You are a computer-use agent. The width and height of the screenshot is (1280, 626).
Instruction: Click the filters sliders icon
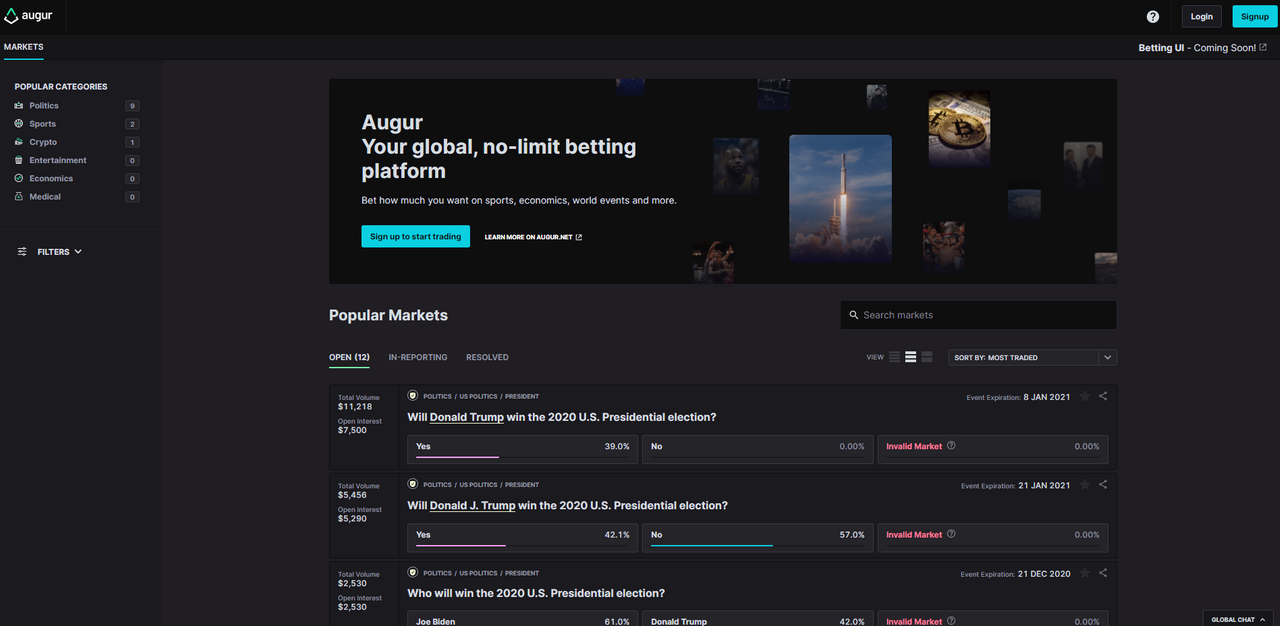pos(22,252)
